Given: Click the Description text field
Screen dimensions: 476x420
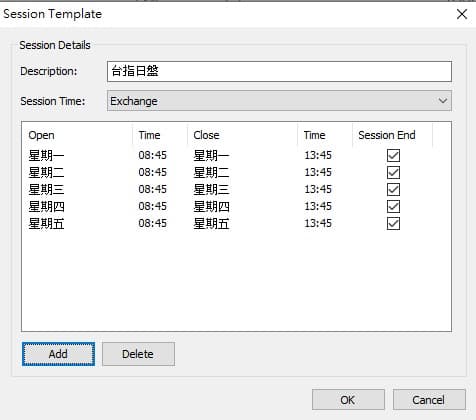Looking at the screenshot, I should click(279, 71).
